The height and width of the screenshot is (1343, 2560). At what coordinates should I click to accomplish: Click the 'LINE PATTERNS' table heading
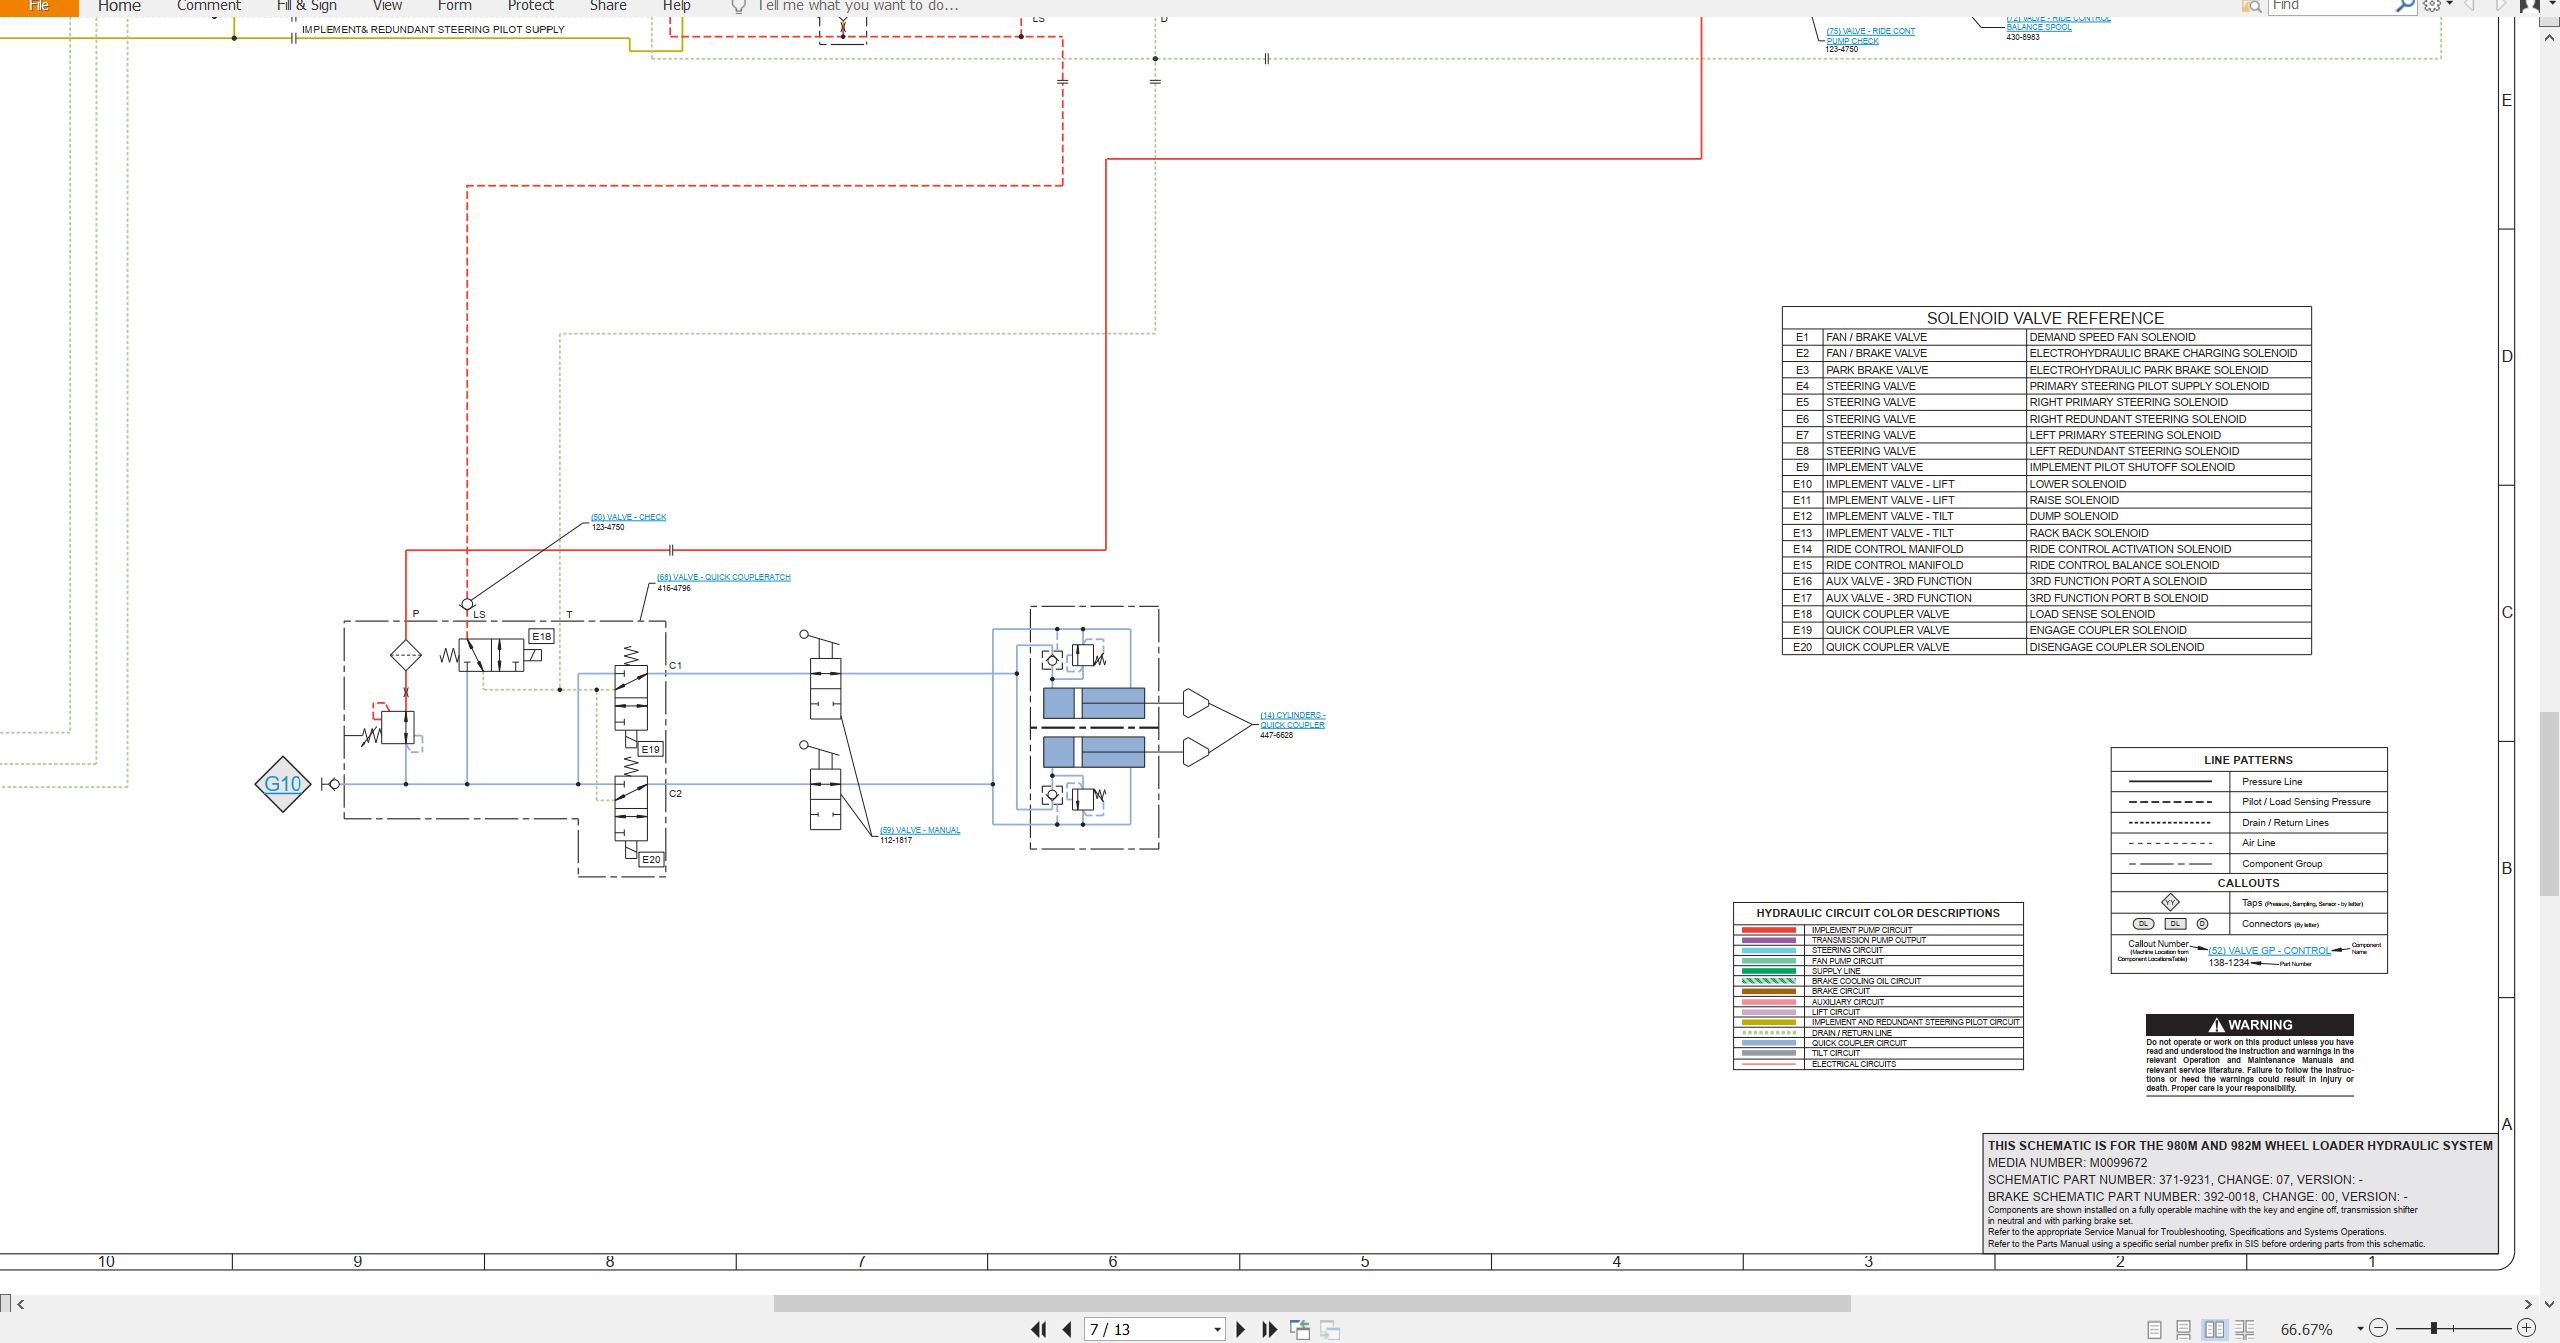[2248, 760]
